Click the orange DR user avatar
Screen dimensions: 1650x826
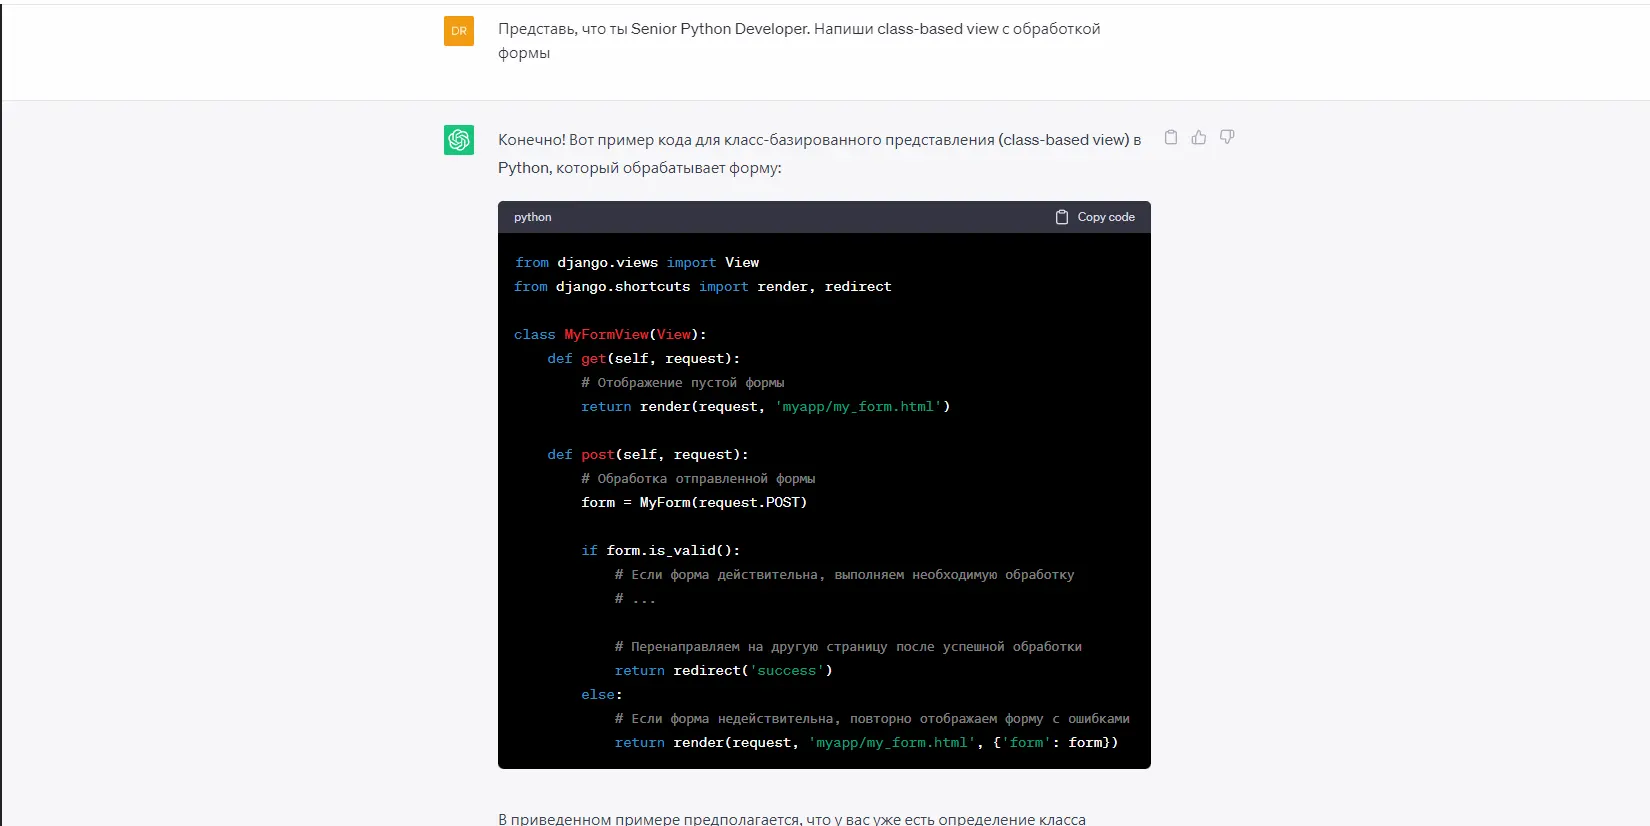pyautogui.click(x=459, y=31)
